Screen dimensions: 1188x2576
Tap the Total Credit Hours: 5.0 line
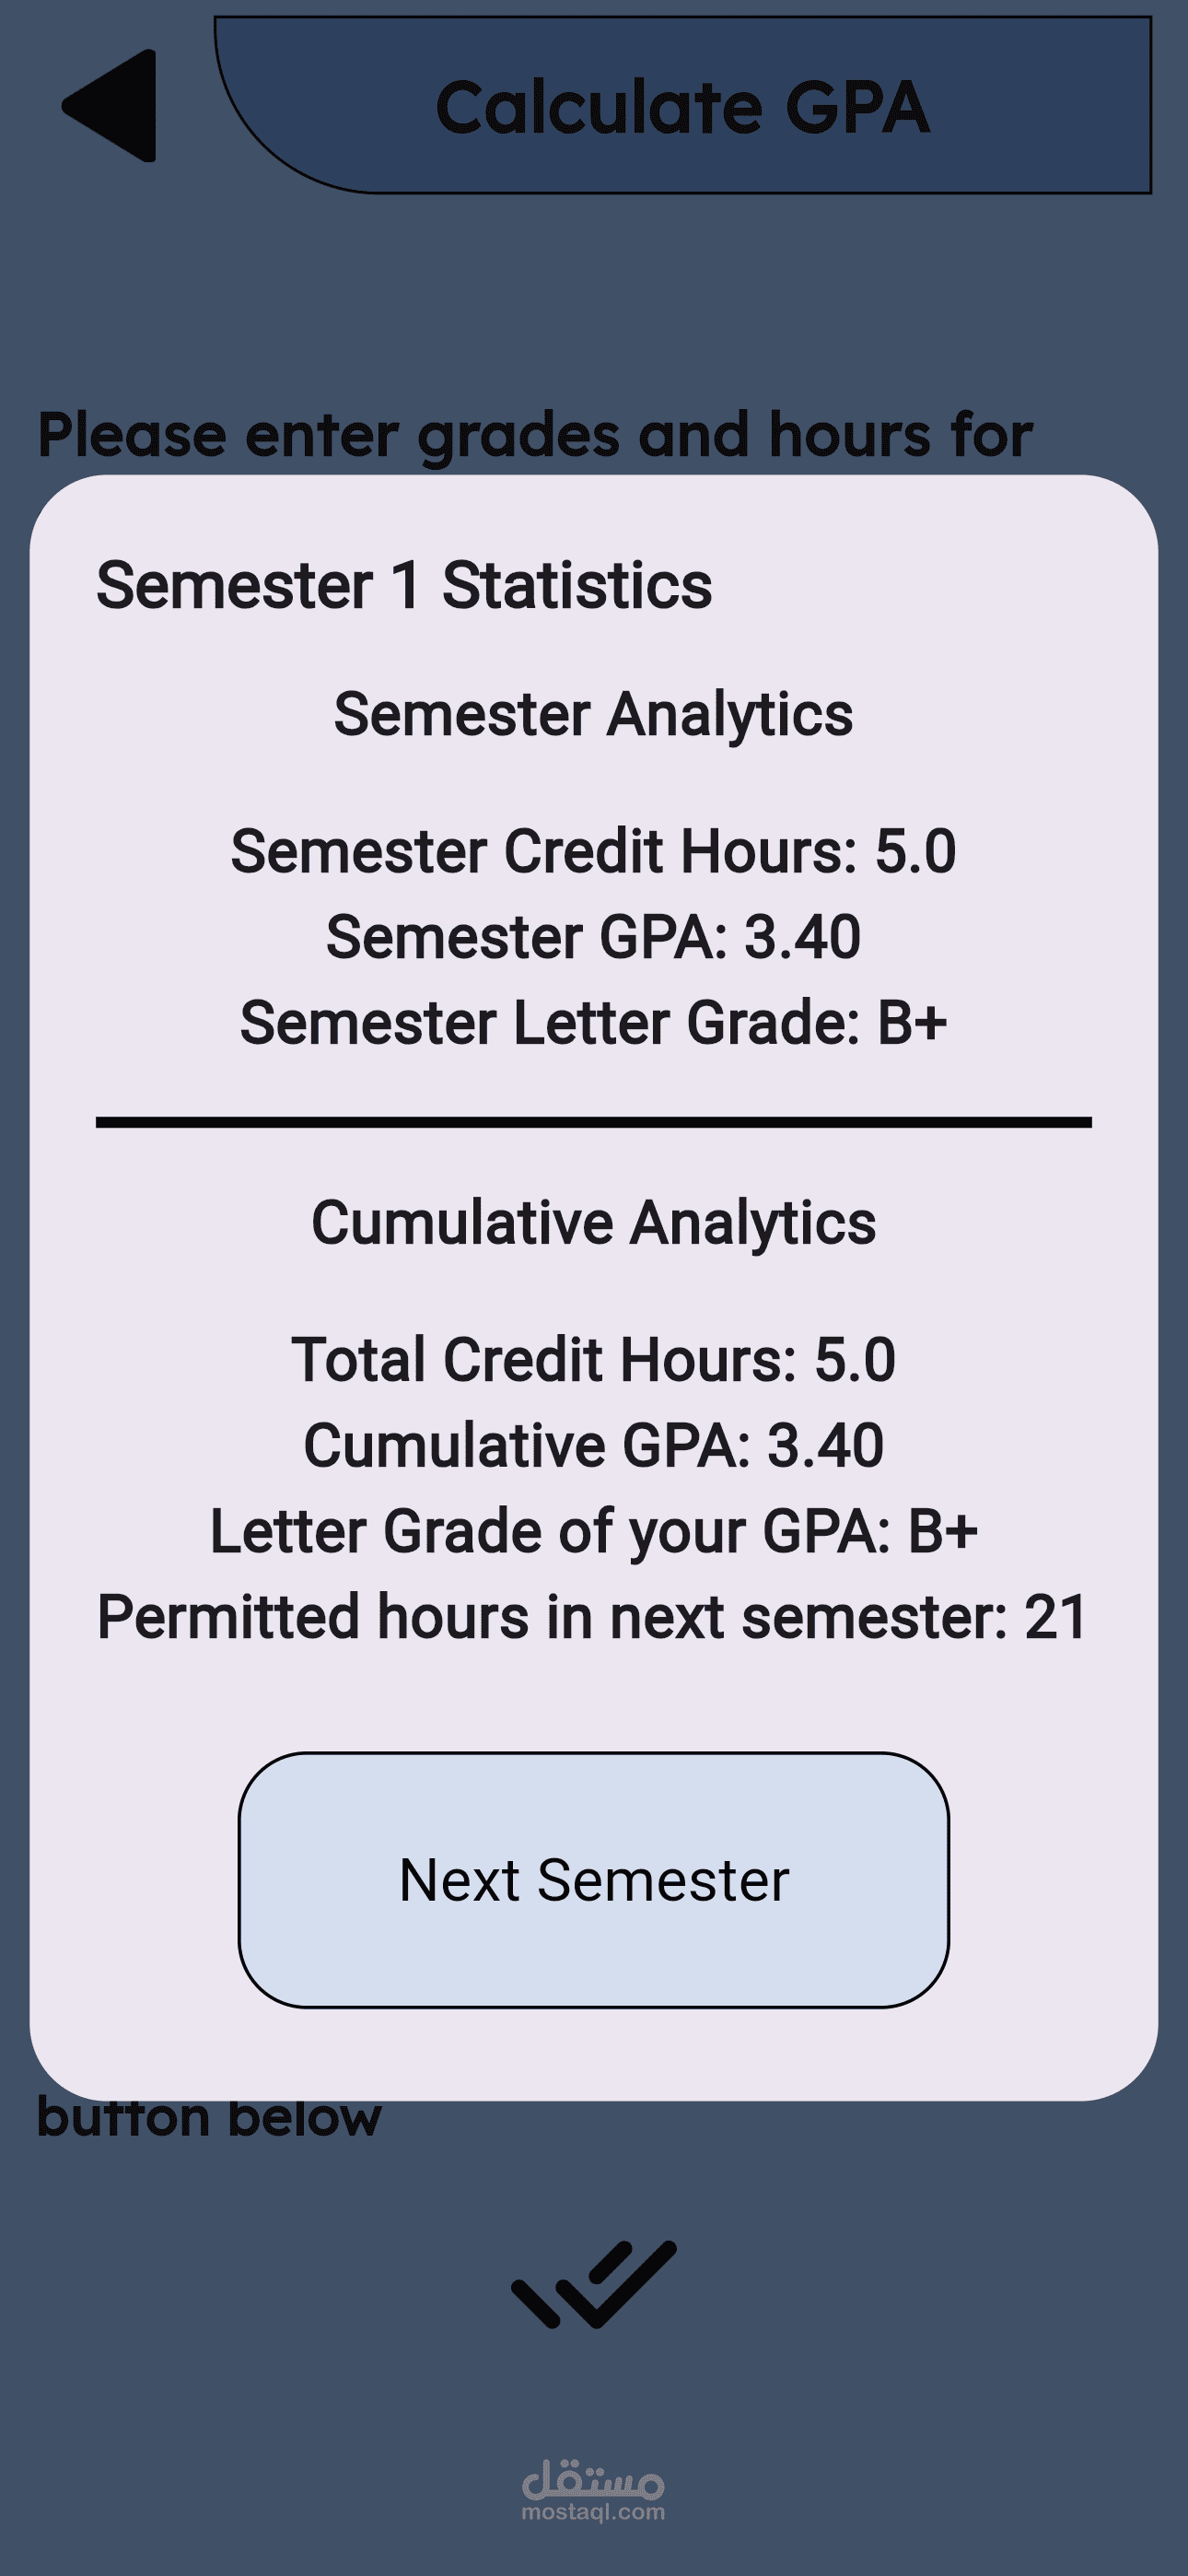[593, 1359]
